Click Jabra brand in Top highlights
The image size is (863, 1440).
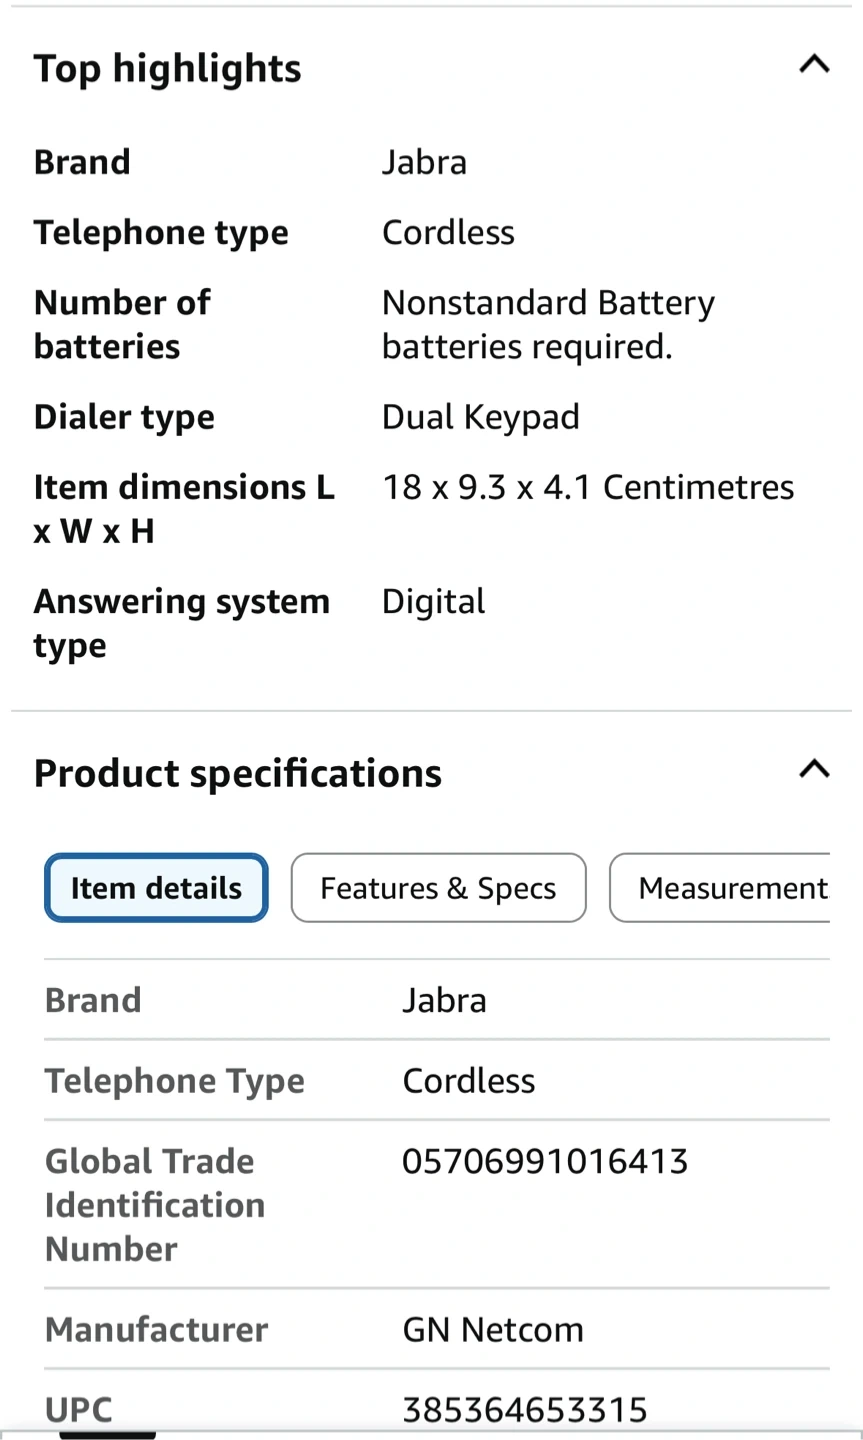point(424,162)
